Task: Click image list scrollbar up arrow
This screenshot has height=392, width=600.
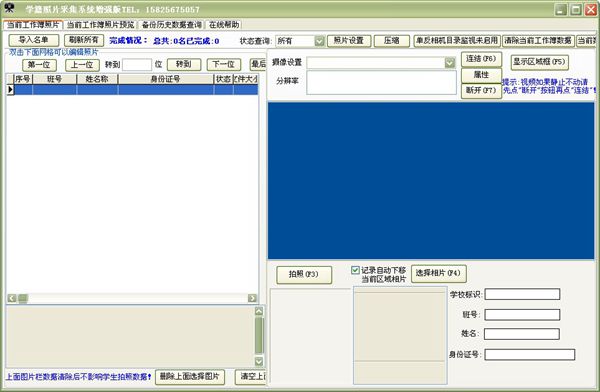Action: pos(259,311)
